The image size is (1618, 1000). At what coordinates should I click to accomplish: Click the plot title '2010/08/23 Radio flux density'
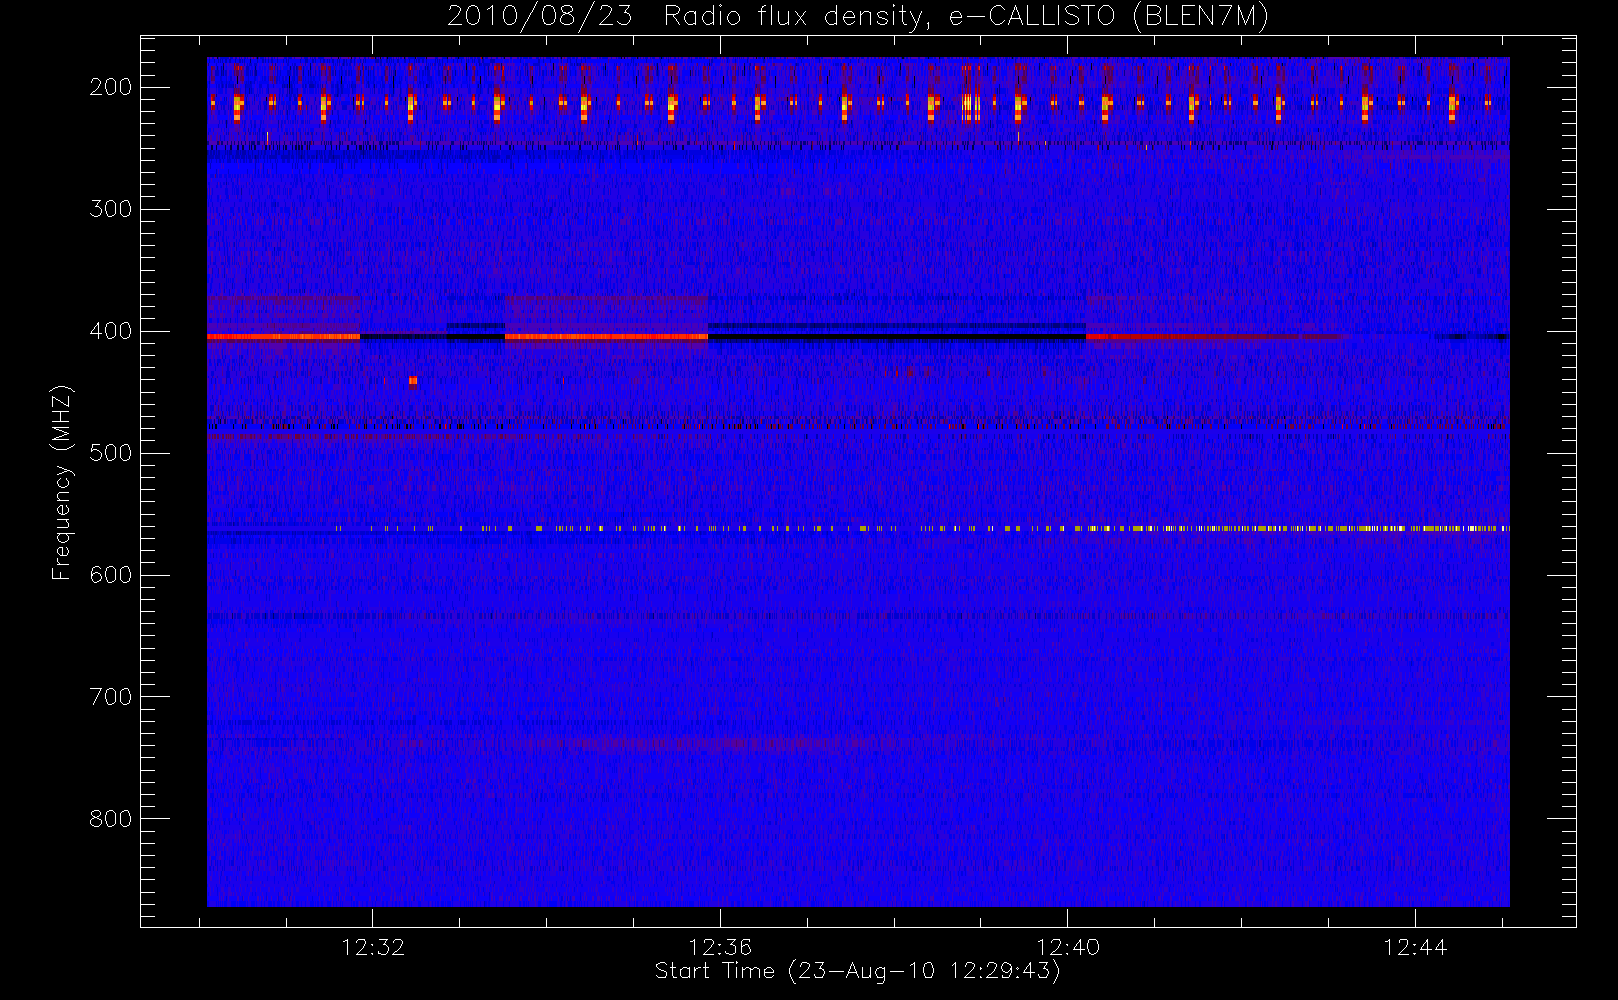point(857,17)
